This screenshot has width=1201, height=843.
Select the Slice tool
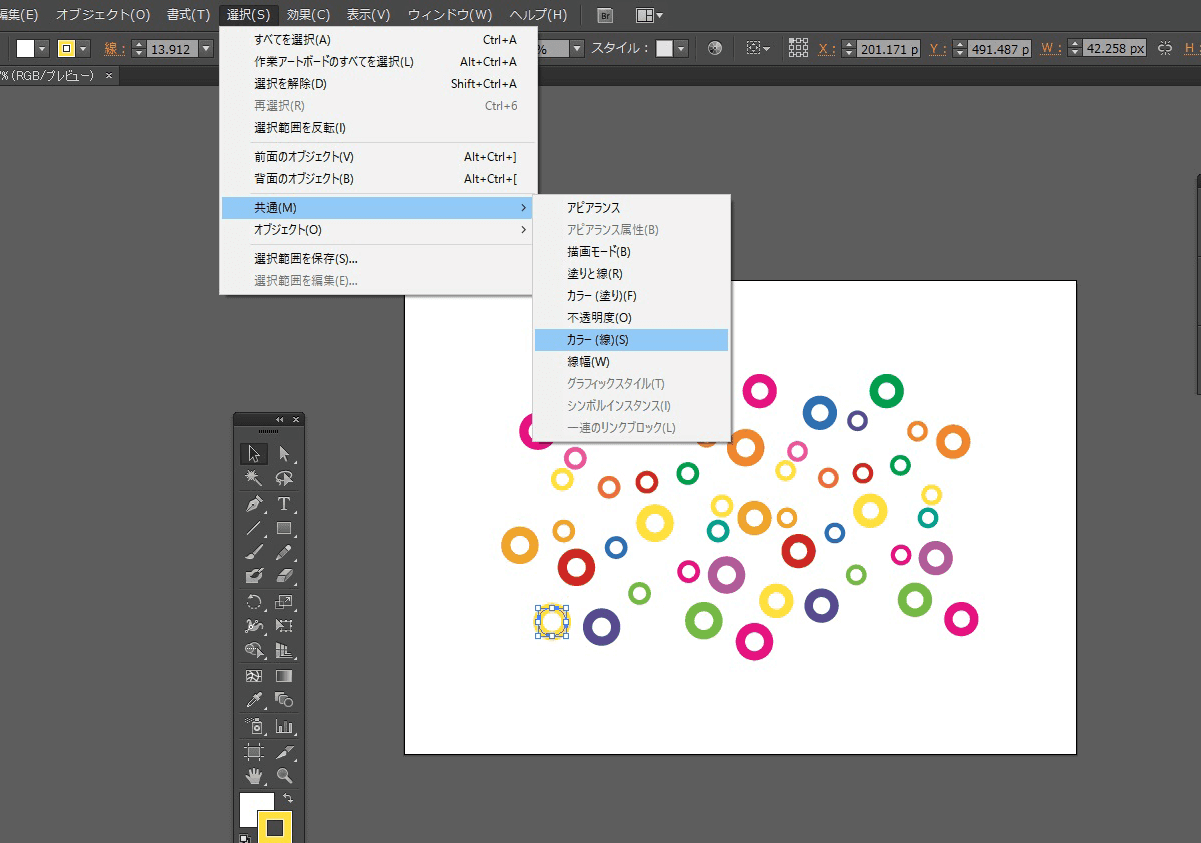[x=284, y=751]
